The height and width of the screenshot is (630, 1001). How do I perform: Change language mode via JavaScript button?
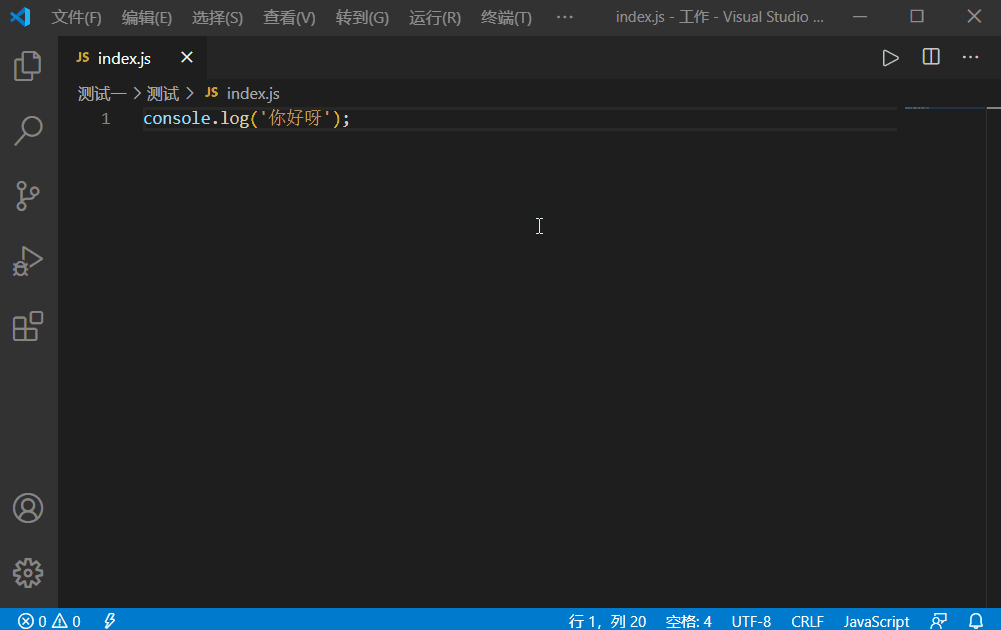[875, 620]
